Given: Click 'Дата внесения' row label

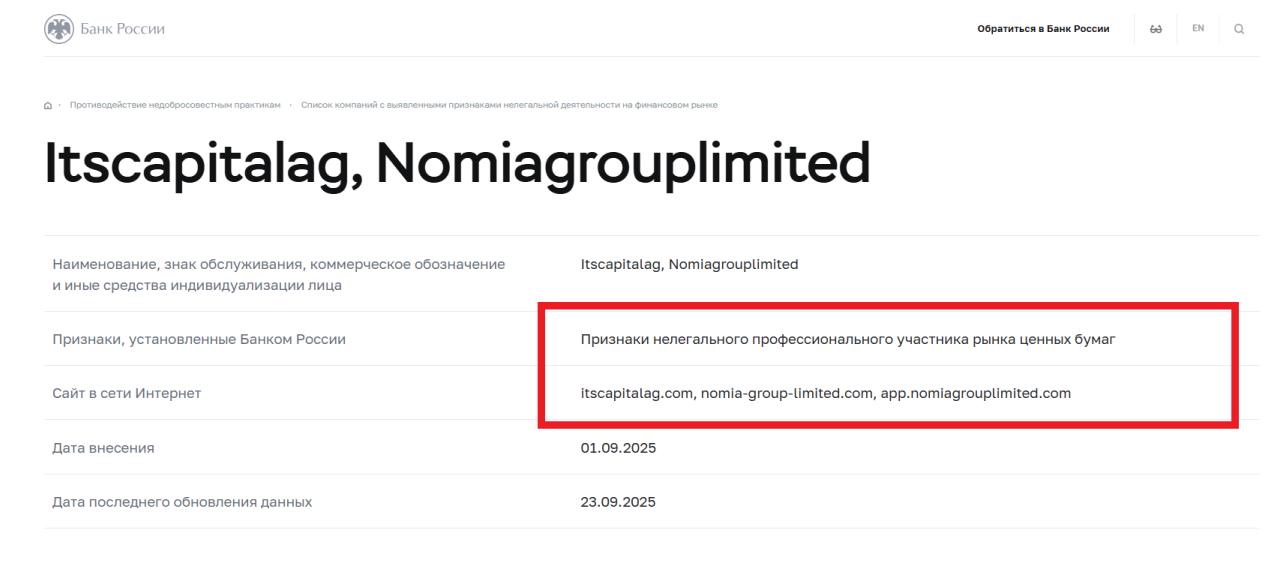Looking at the screenshot, I should (x=103, y=448).
